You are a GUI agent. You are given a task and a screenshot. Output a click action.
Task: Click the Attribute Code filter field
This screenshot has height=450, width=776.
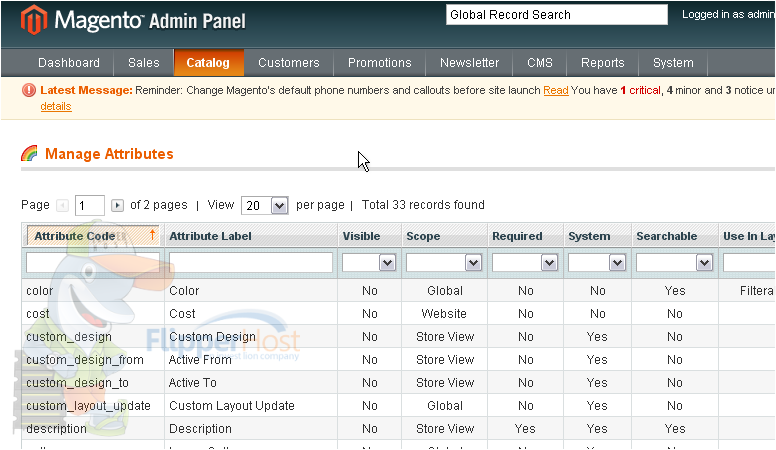93,262
